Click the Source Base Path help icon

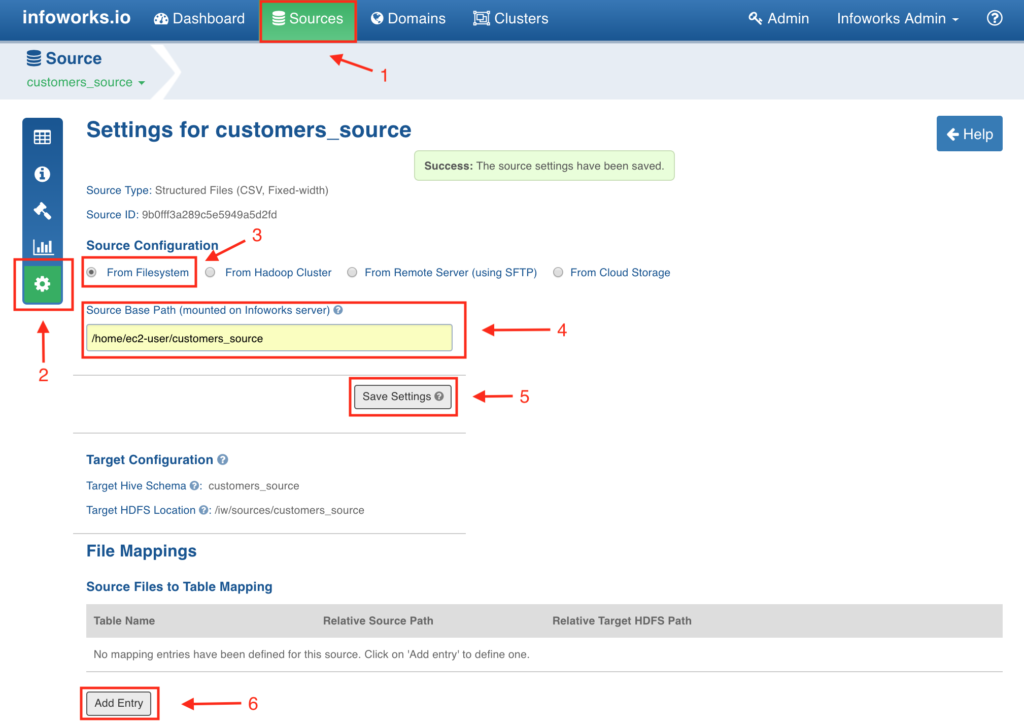[x=338, y=309]
